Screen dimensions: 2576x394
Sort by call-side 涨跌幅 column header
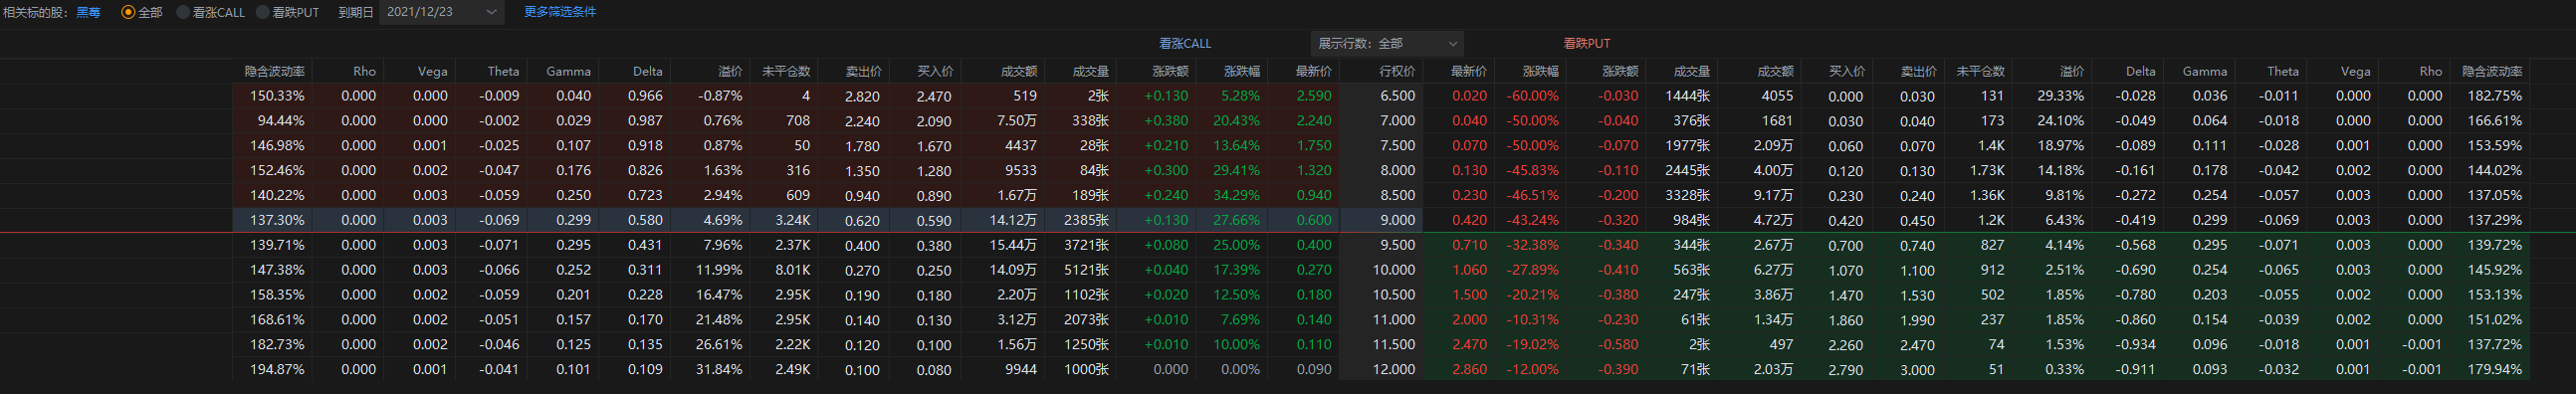click(1242, 71)
